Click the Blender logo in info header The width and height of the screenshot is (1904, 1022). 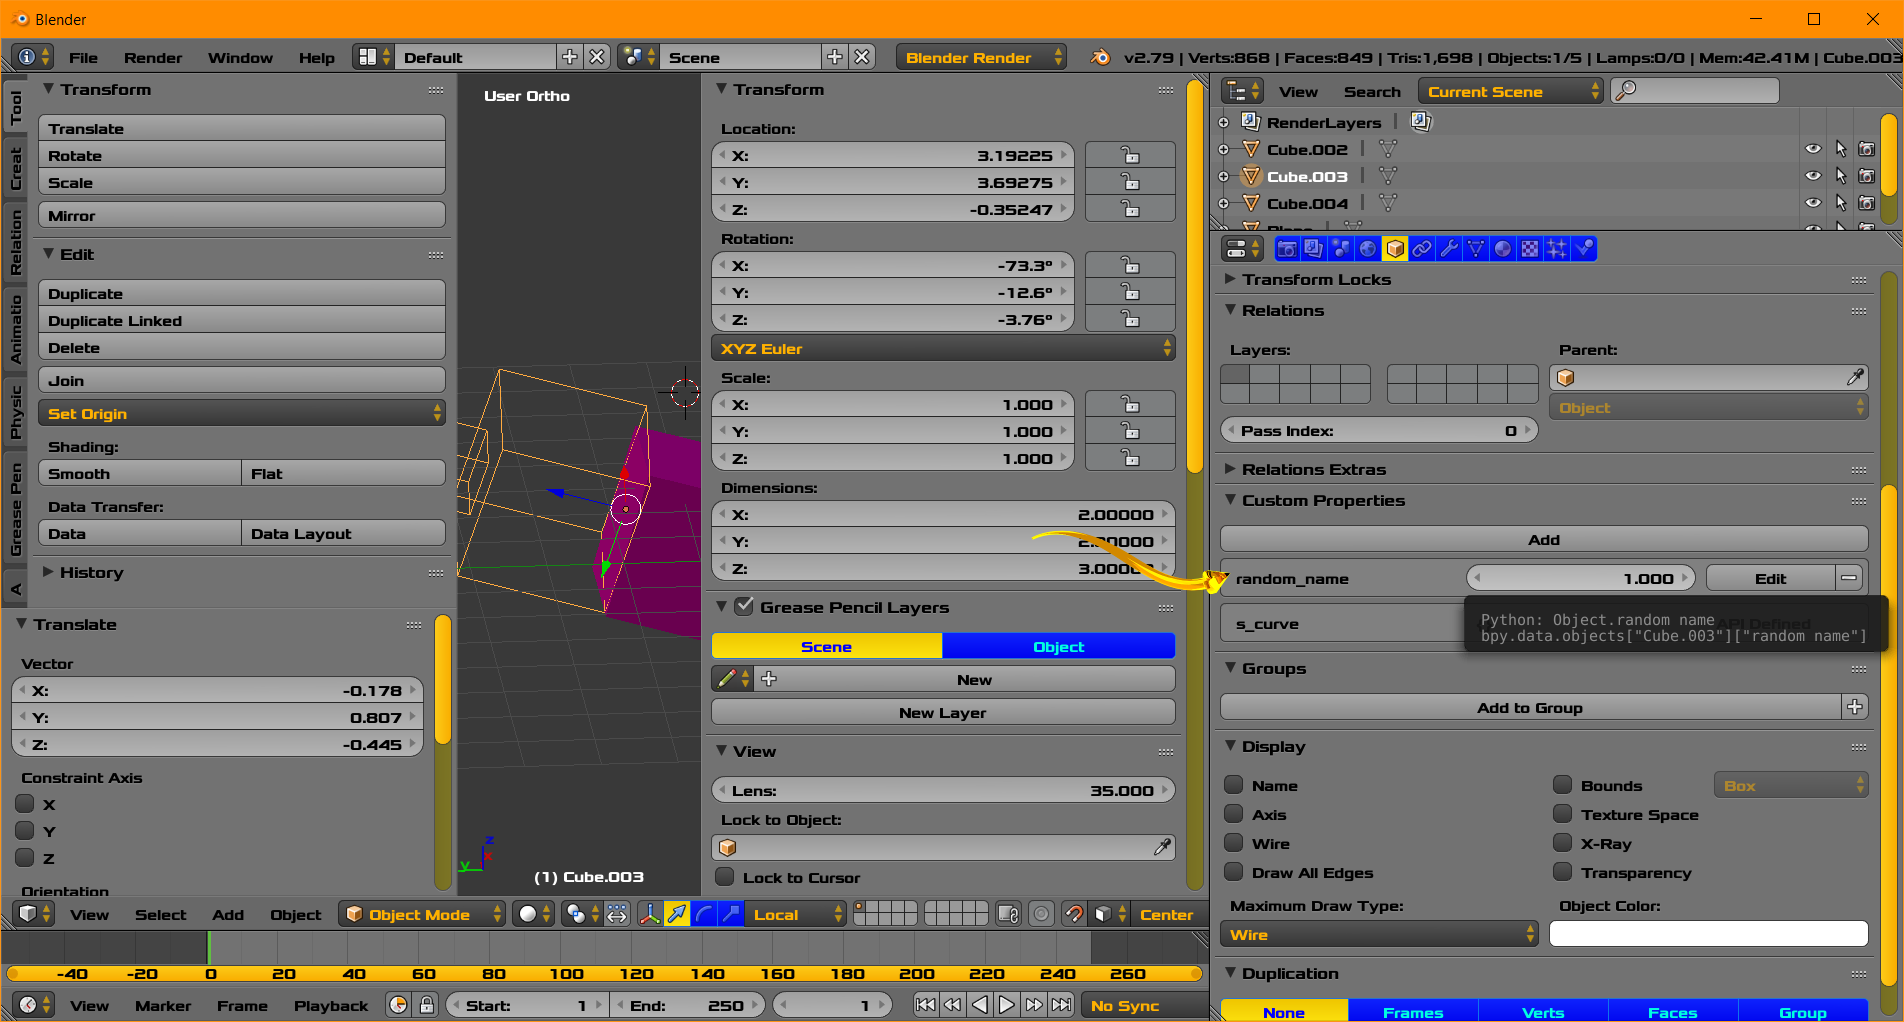point(1100,58)
